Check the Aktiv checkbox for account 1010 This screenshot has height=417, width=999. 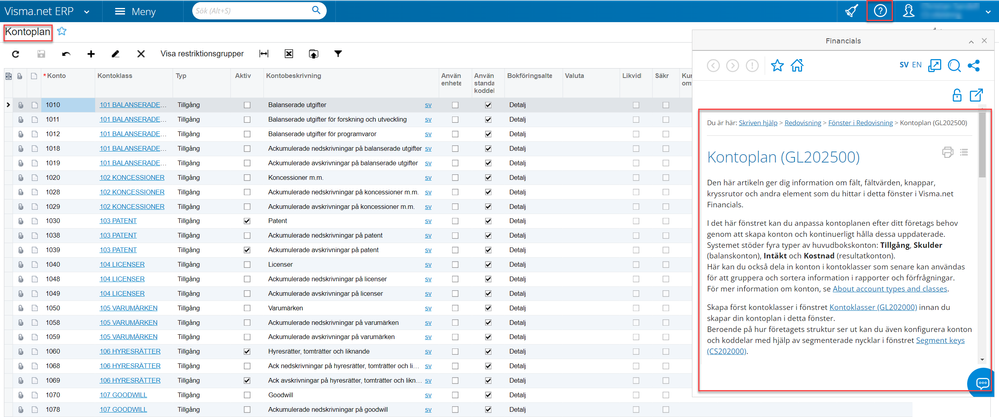pyautogui.click(x=247, y=105)
